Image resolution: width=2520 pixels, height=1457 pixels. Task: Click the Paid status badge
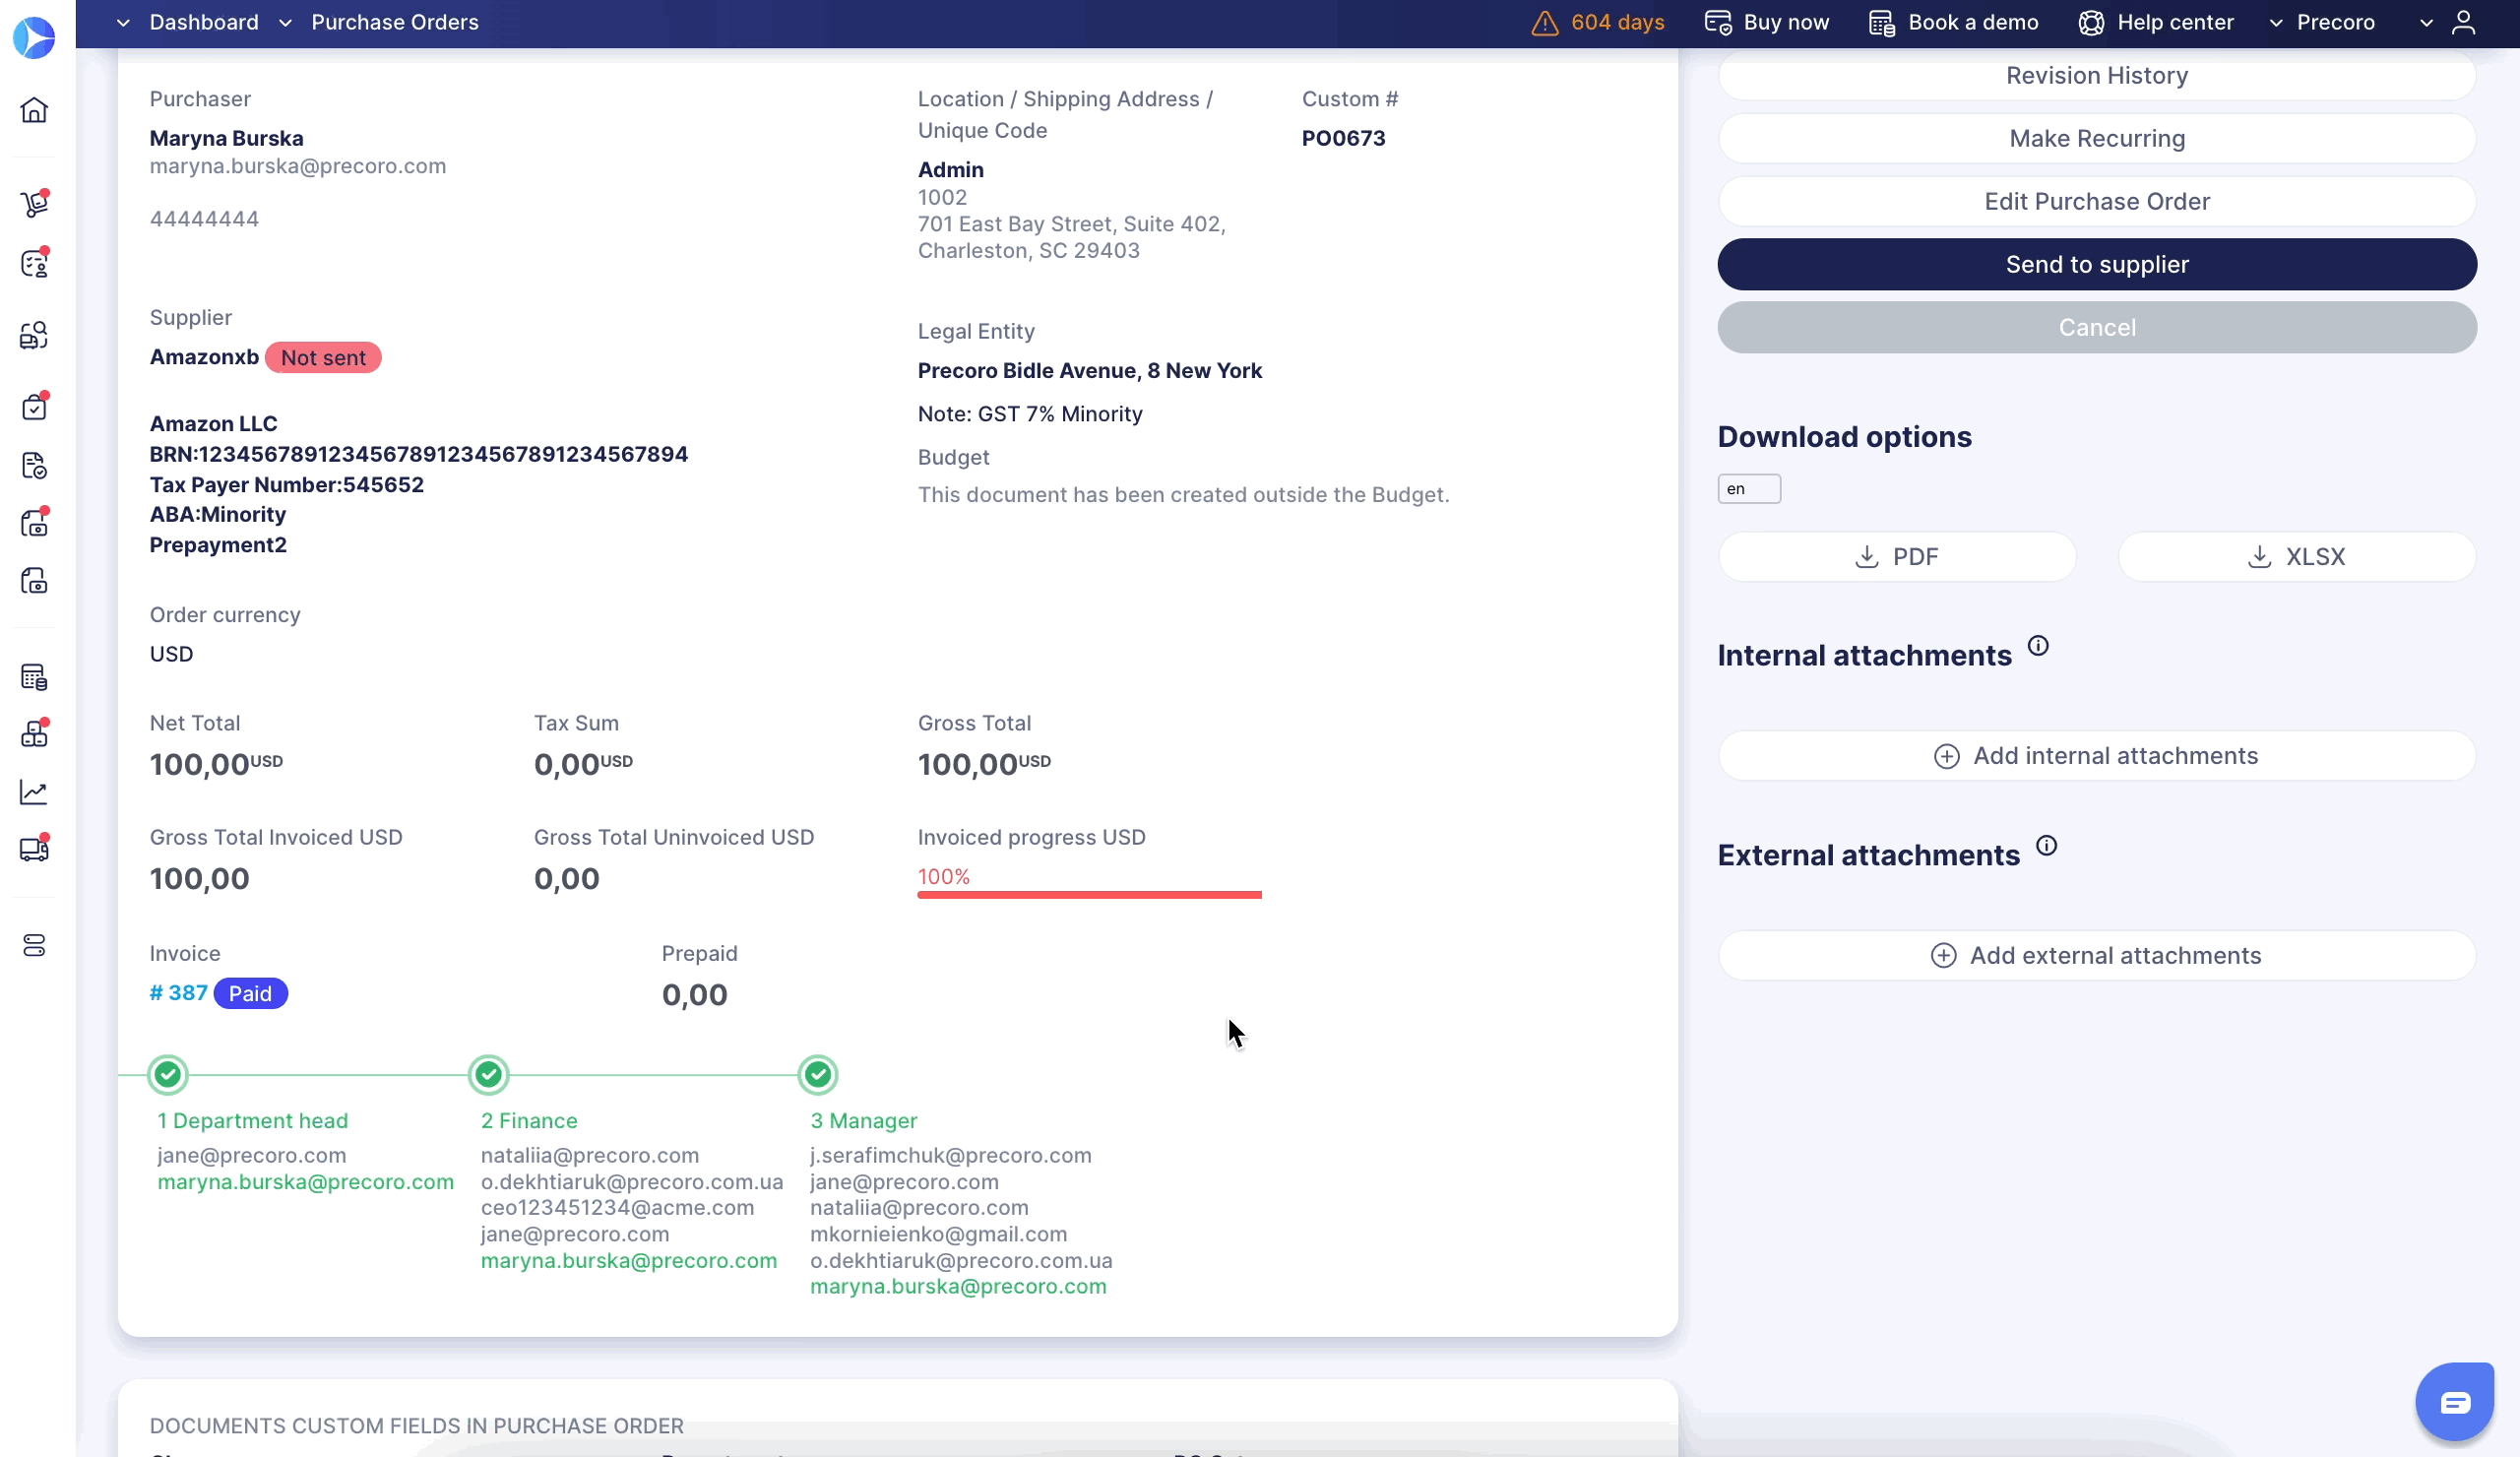click(x=250, y=993)
